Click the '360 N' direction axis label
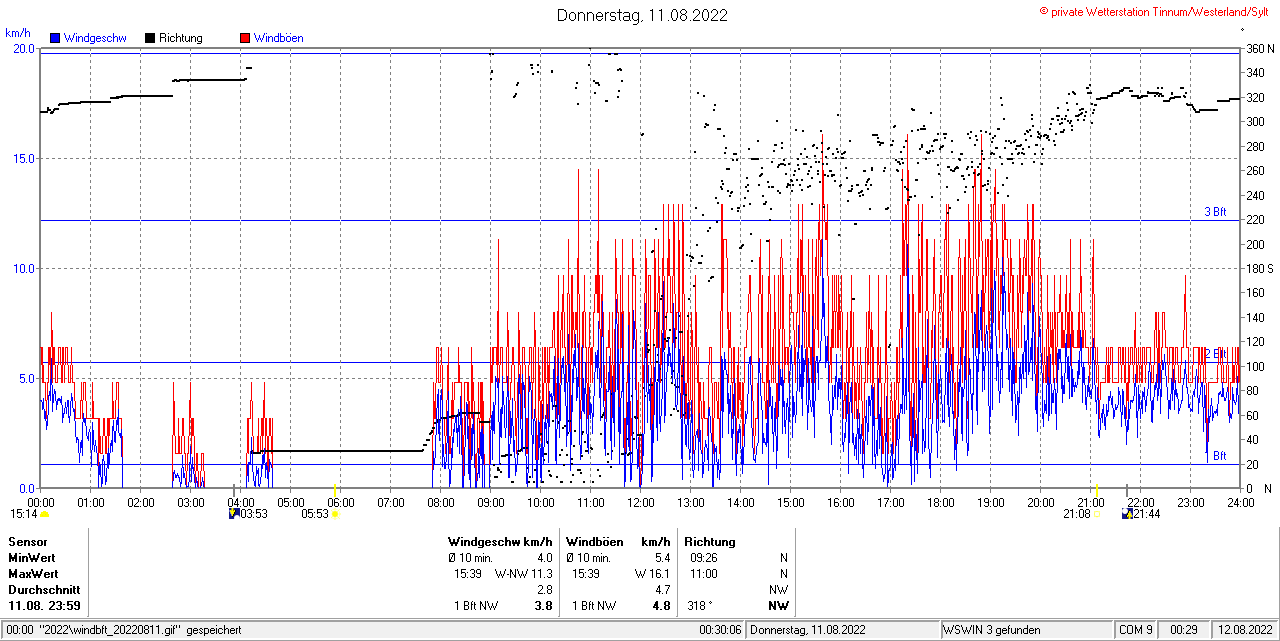Viewport: 1280px width, 641px height. pos(1259,49)
